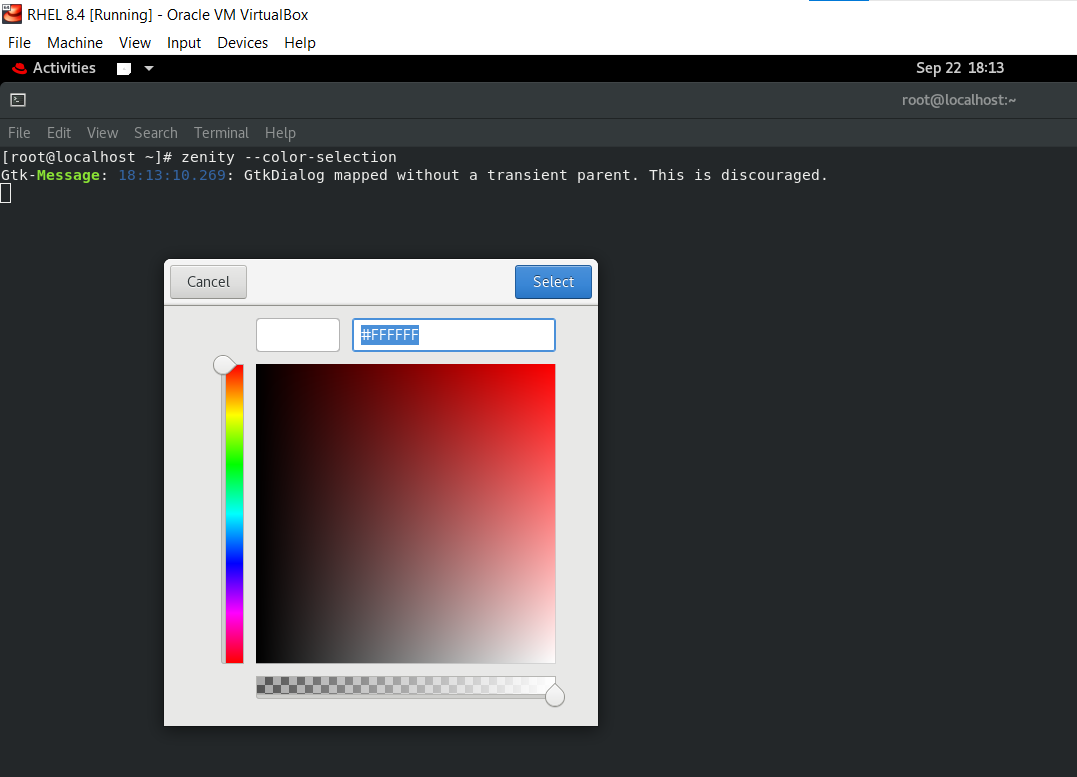Click the Red Hat logo next to Activities
The height and width of the screenshot is (777, 1077).
pyautogui.click(x=18, y=67)
